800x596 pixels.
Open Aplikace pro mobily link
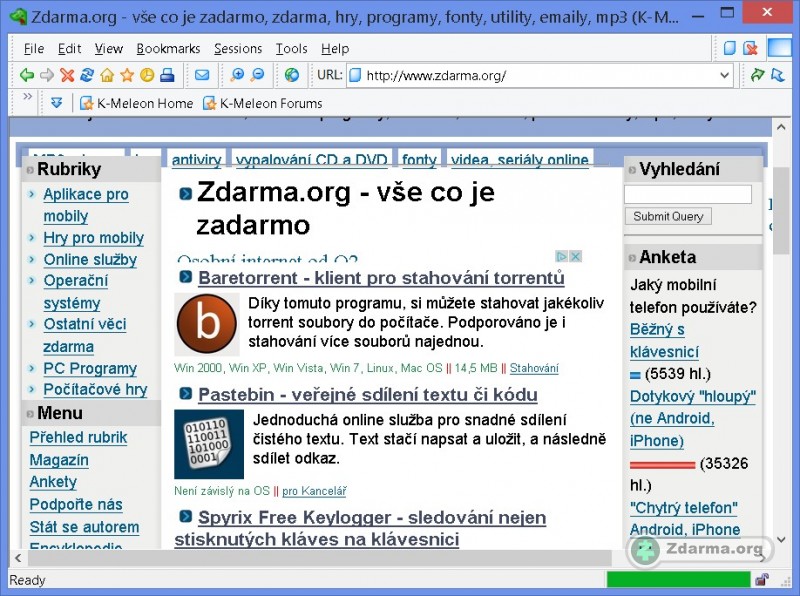(86, 205)
